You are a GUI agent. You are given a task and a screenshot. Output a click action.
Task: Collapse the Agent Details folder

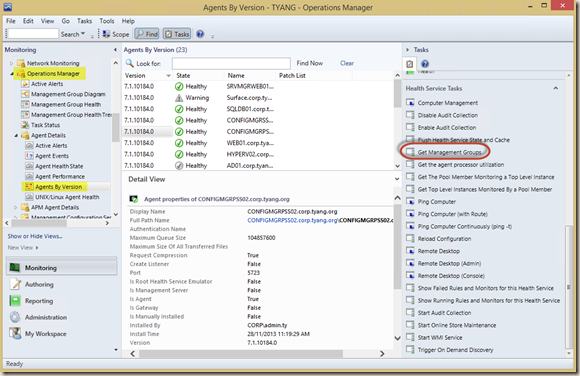tap(16, 135)
